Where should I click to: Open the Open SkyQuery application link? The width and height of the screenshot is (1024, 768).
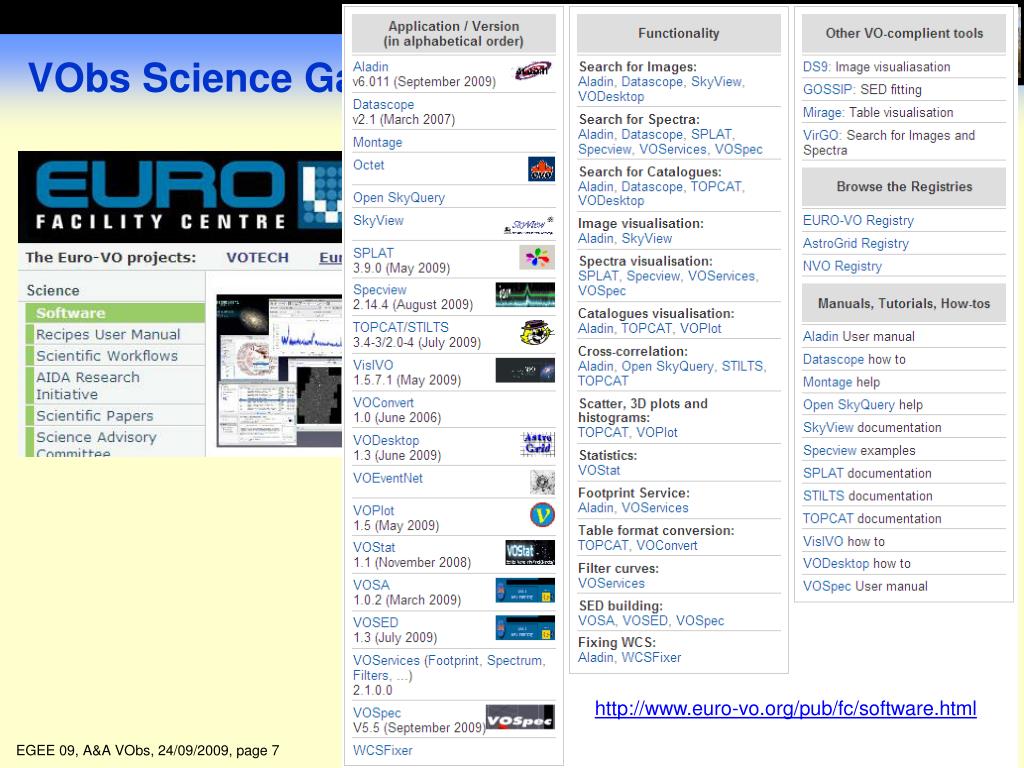[x=398, y=198]
